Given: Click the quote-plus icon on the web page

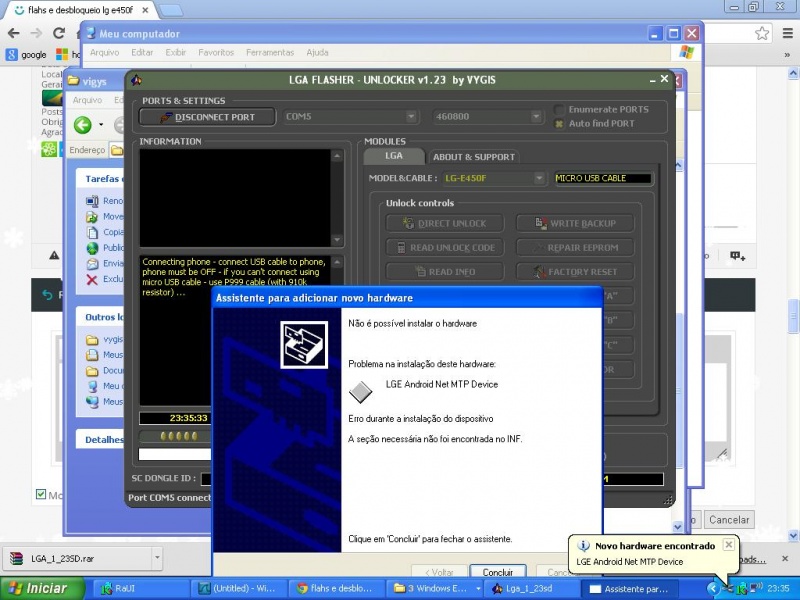Looking at the screenshot, I should pyautogui.click(x=737, y=256).
